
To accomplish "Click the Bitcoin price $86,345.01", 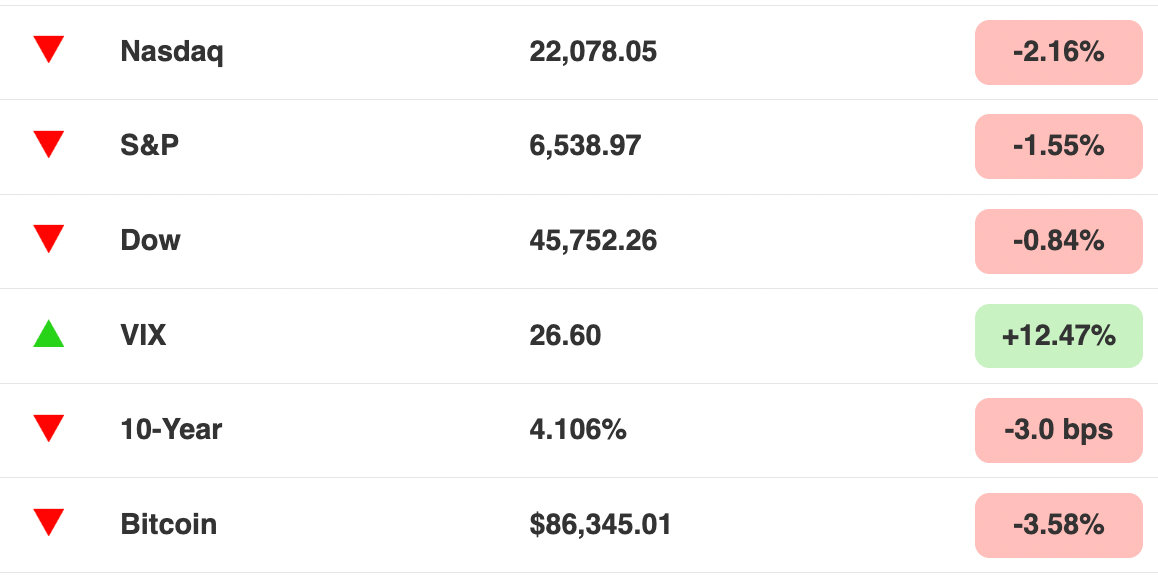I will coord(600,525).
